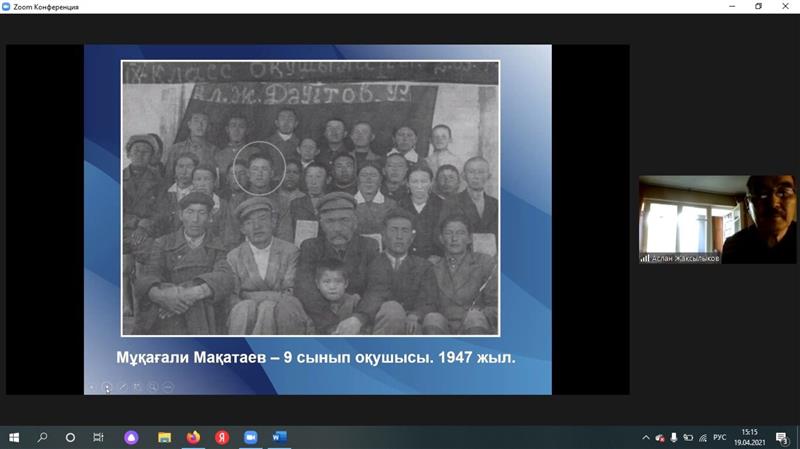800x449 pixels.
Task: Expand the hidden system tray icons
Action: click(x=646, y=437)
